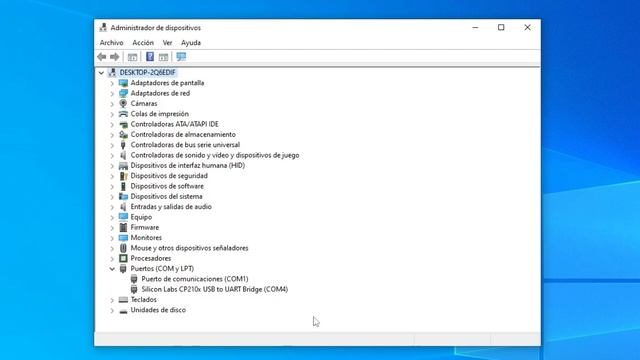This screenshot has height=360, width=640.
Task: Click the Controladoras de almacenamiento icon
Action: [123, 134]
